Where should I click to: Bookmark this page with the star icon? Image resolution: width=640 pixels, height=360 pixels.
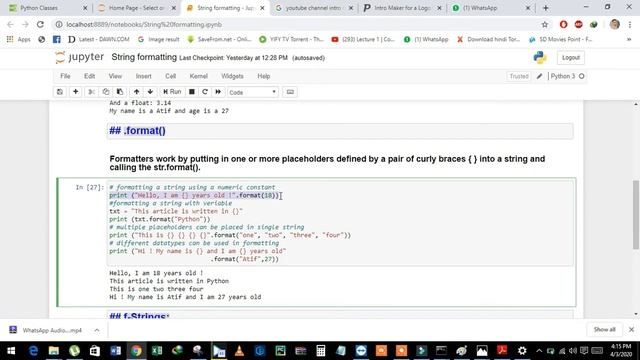tap(544, 24)
